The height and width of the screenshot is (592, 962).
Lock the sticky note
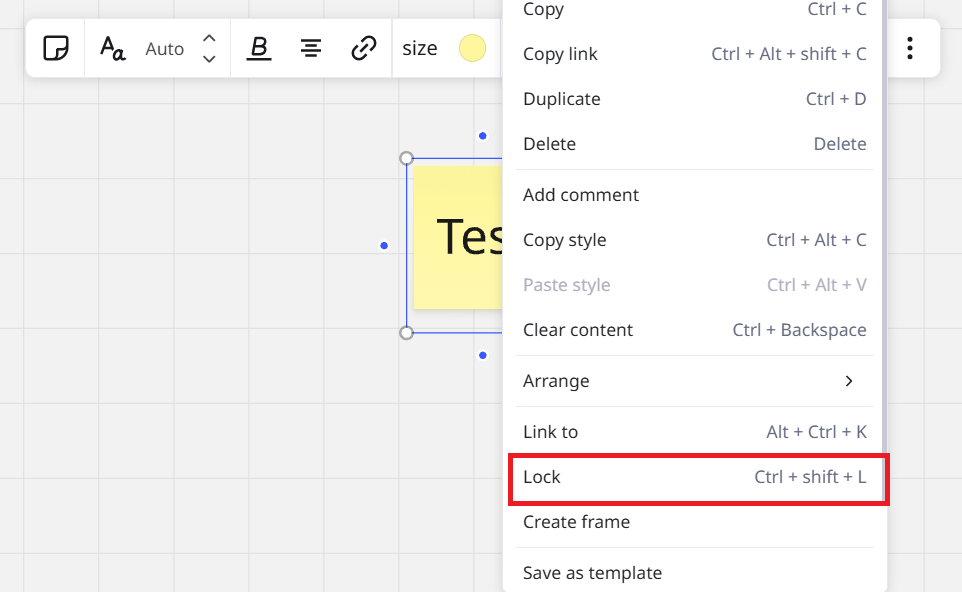click(x=541, y=477)
